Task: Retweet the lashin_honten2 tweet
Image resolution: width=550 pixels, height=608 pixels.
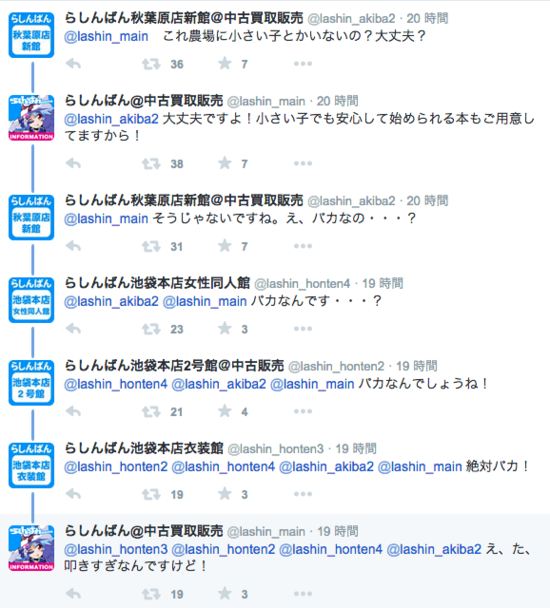Action: point(151,411)
